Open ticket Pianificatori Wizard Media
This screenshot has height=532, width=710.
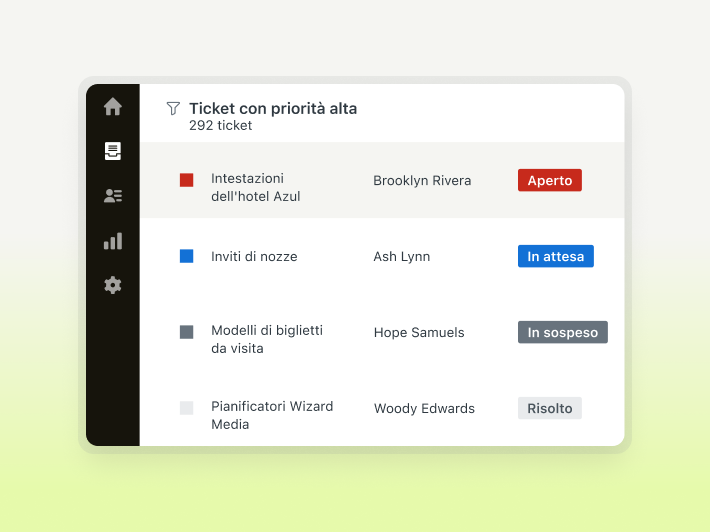point(272,415)
